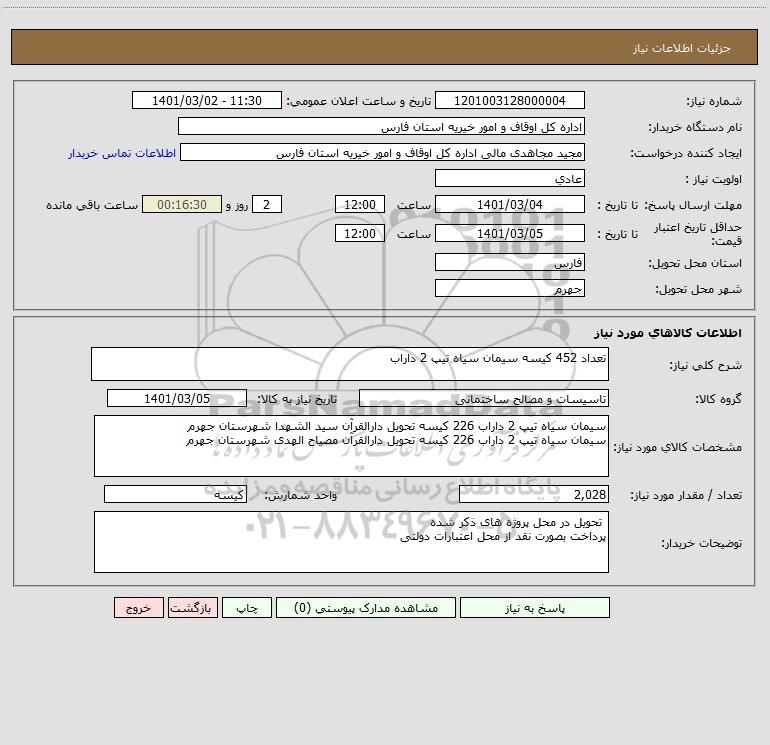Viewport: 770px width, 745px height.
Task: Click the quantity field 2,028
Action: point(534,494)
